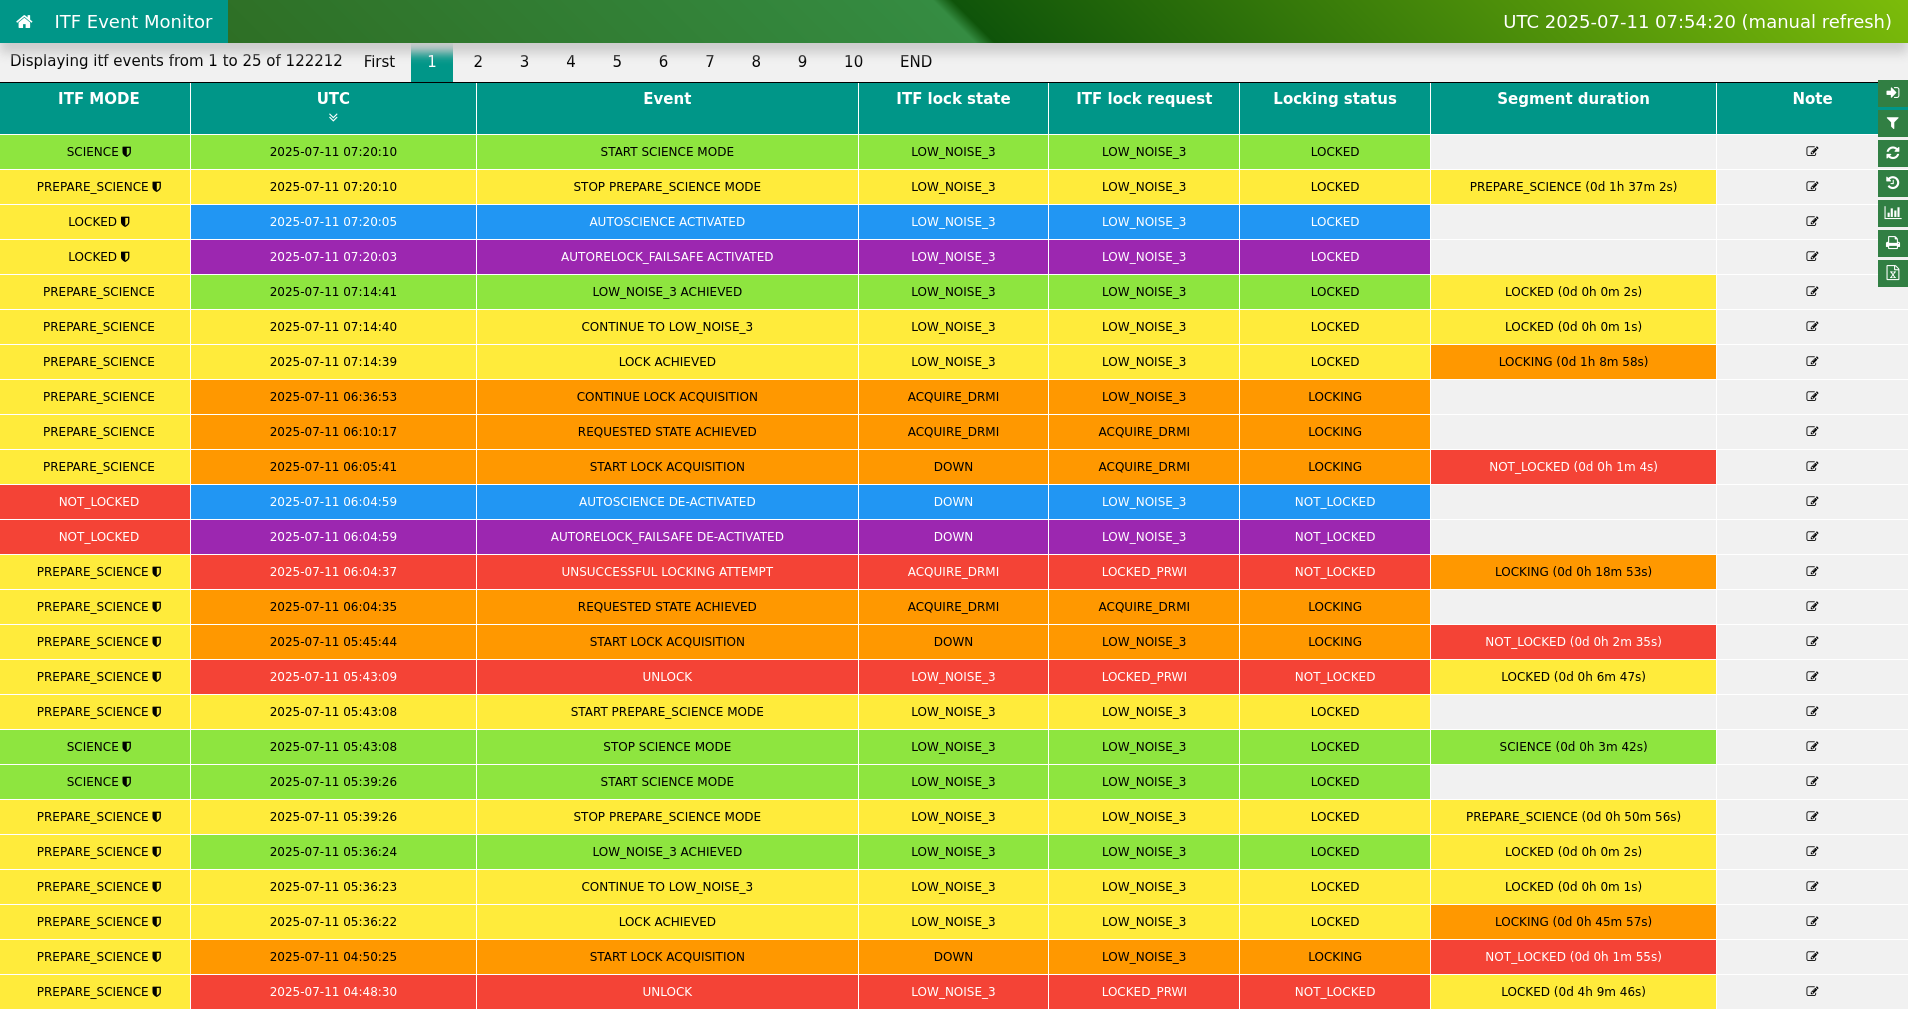Open the history clock icon
1908x1010 pixels.
(x=1892, y=183)
